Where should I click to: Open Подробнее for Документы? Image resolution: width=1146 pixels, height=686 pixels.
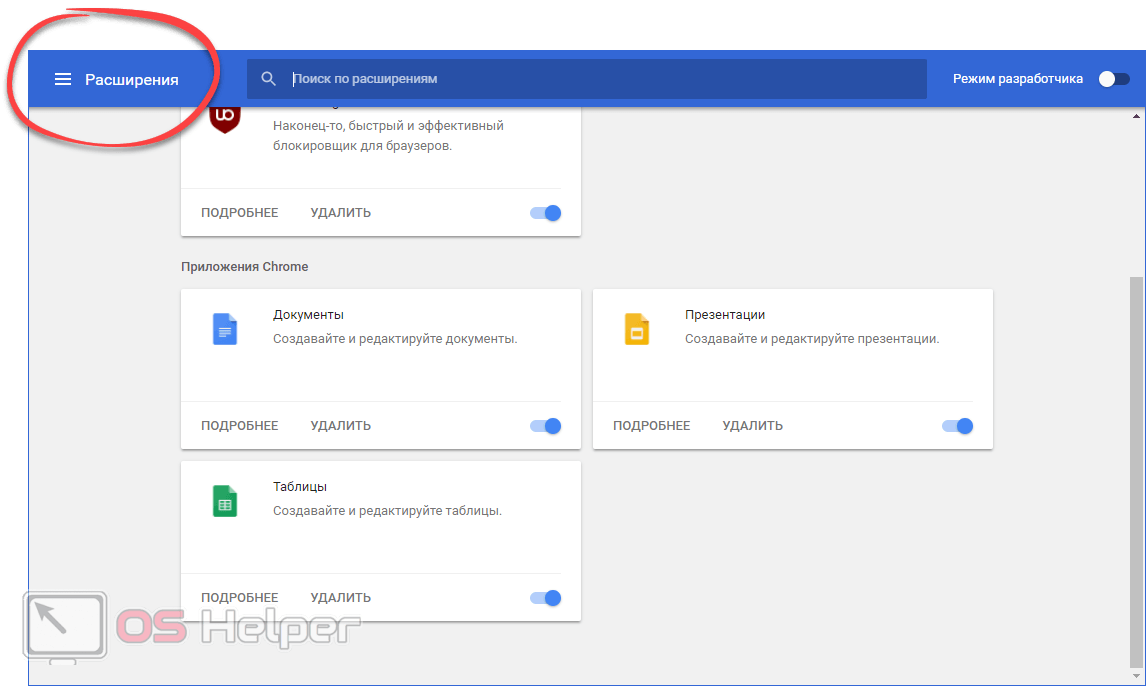(x=240, y=426)
